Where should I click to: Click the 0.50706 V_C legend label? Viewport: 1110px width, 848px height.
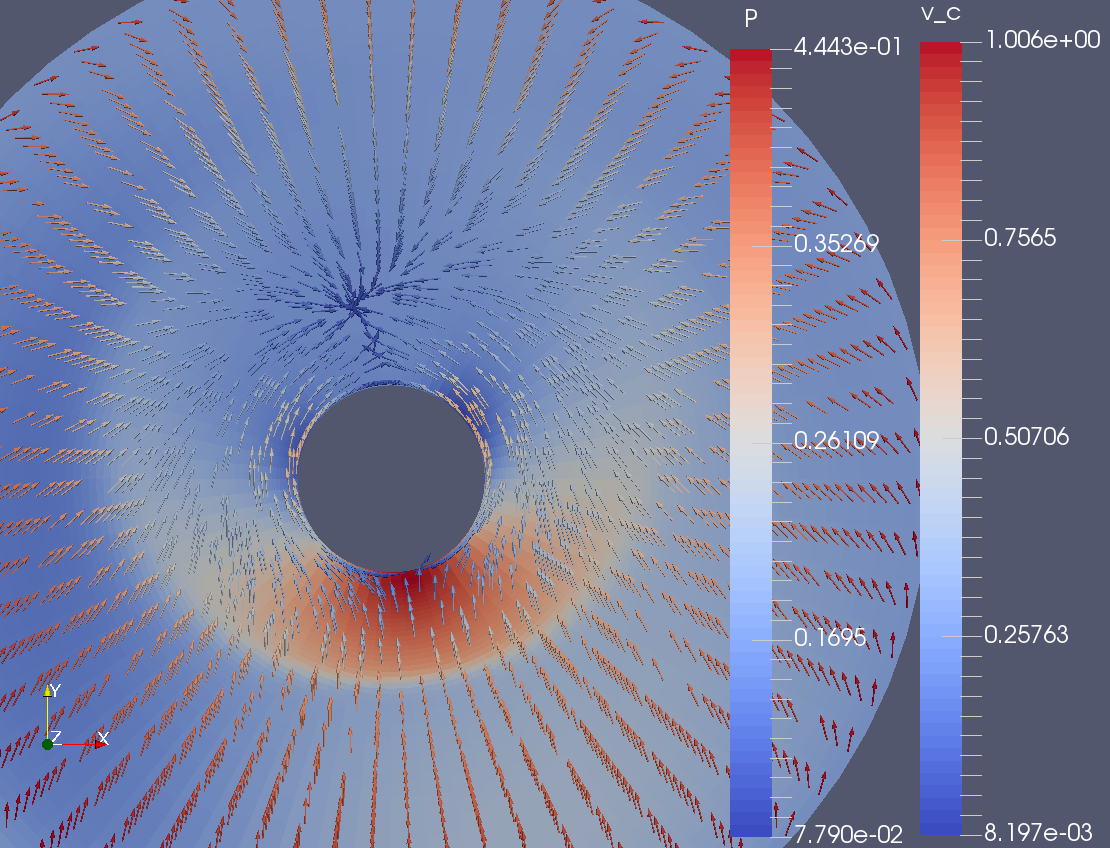coord(1026,437)
